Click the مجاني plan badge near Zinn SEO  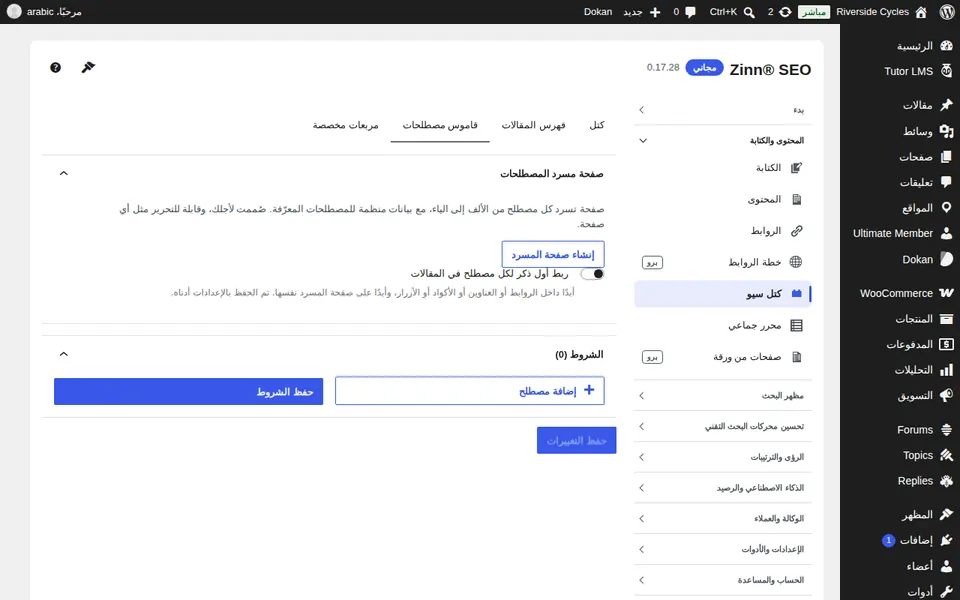[704, 67]
